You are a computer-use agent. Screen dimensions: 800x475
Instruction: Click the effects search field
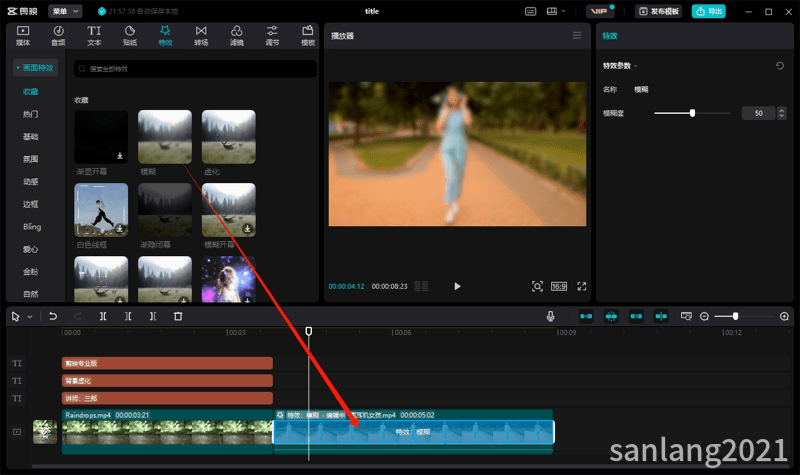[x=195, y=69]
